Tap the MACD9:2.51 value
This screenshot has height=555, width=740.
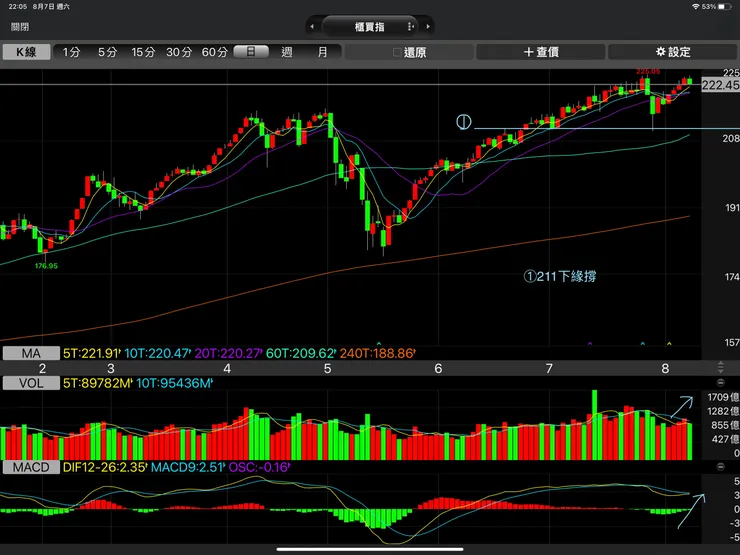click(x=188, y=467)
